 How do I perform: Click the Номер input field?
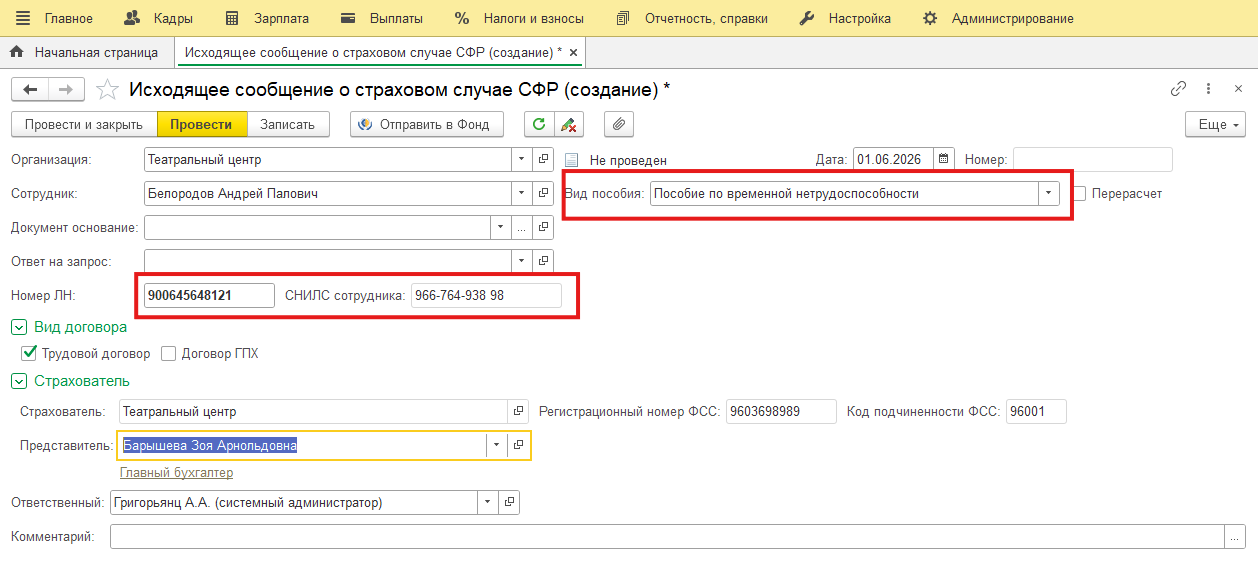click(x=1093, y=159)
